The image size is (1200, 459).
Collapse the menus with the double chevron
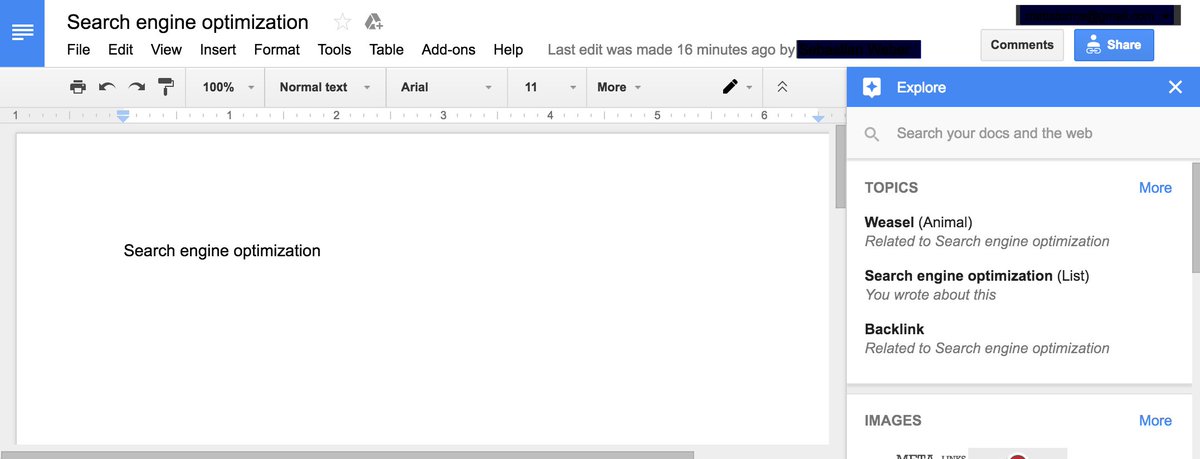coord(782,87)
